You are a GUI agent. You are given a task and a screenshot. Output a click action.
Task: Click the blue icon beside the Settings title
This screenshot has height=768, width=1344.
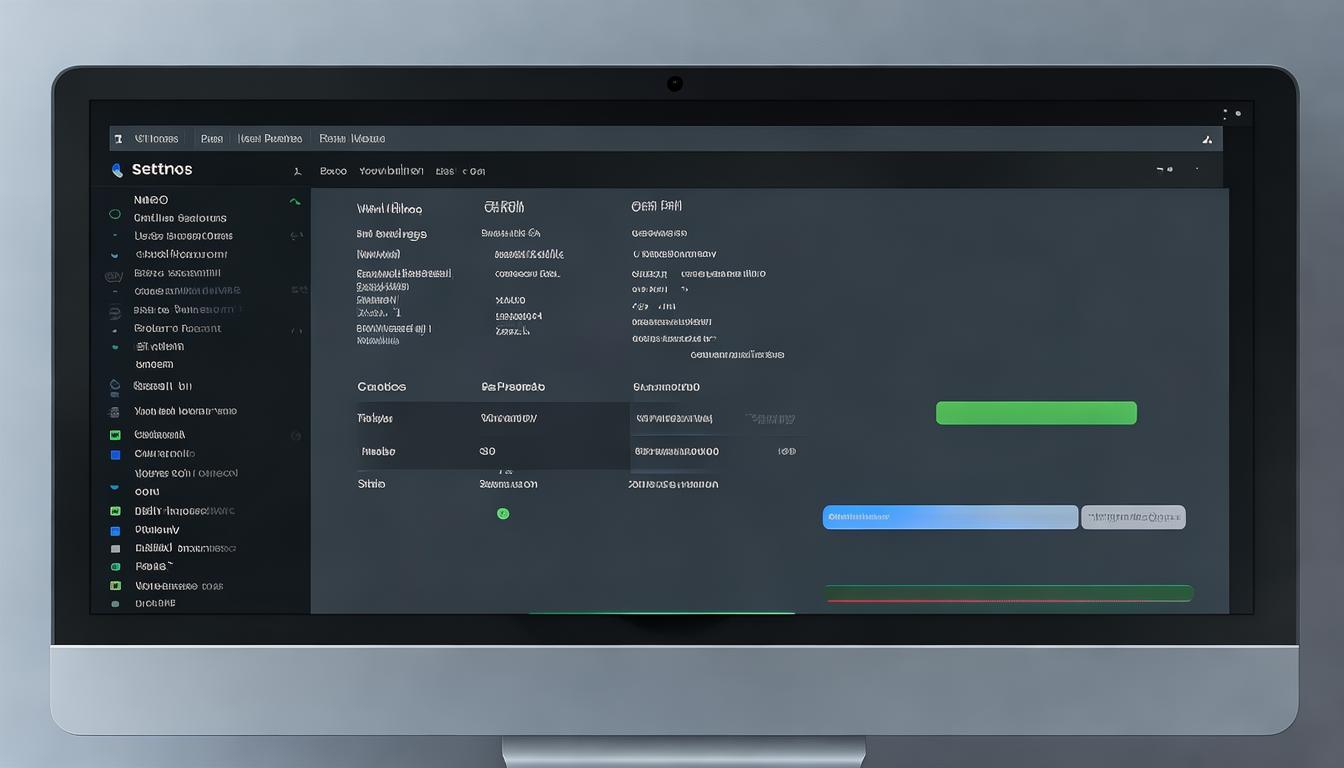click(x=117, y=170)
